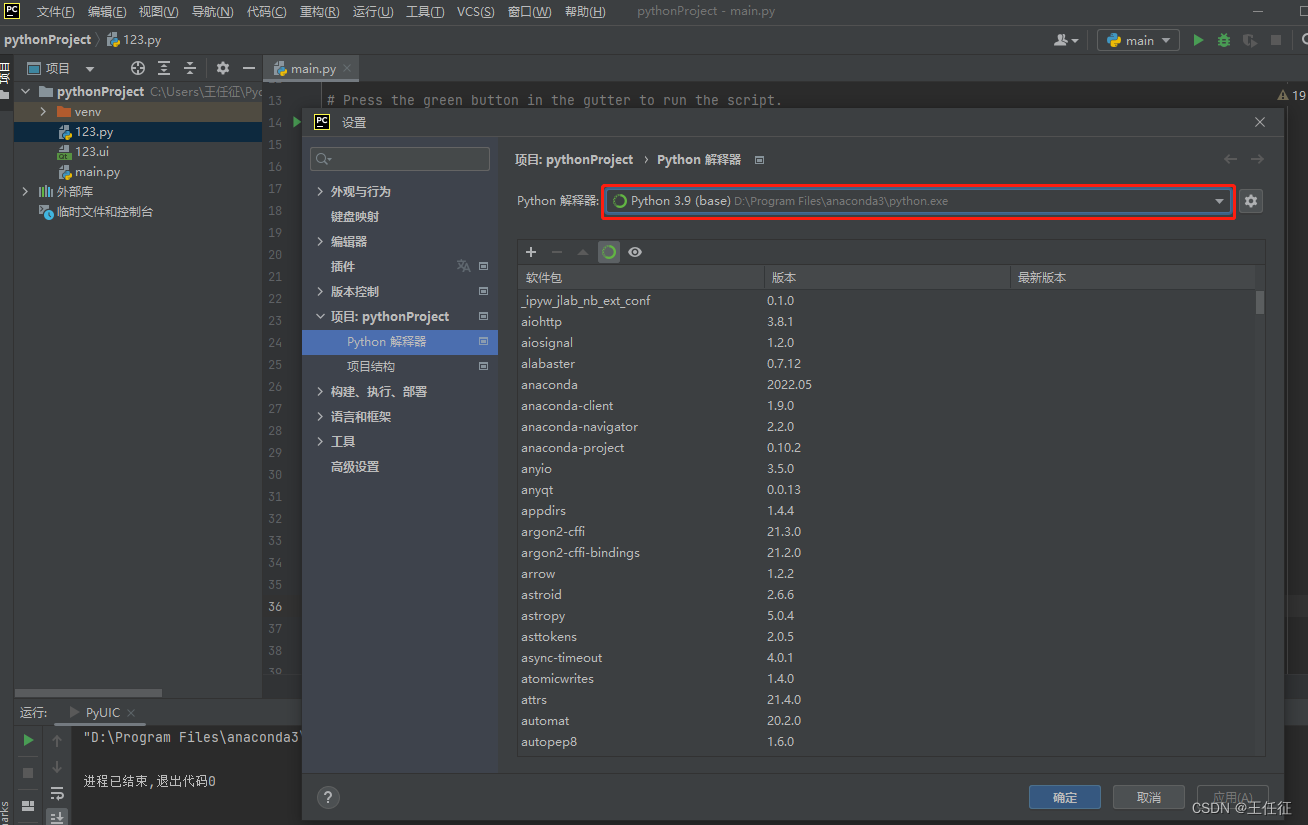This screenshot has height=825, width=1308.
Task: Run the main configuration with green play icon
Action: click(x=1198, y=40)
